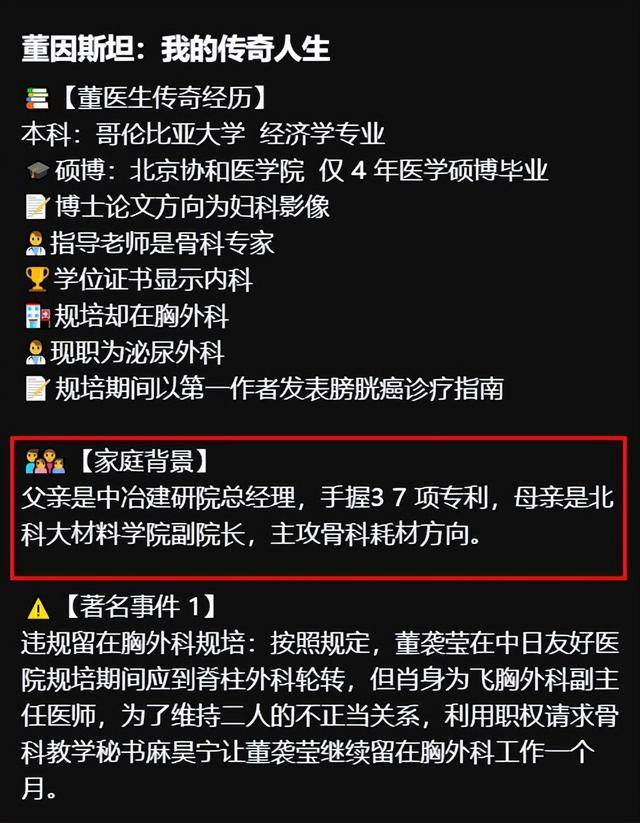Click the sentence starting 父亲是中冶建研院总经理
Image resolution: width=640 pixels, height=823 pixels.
(x=317, y=516)
